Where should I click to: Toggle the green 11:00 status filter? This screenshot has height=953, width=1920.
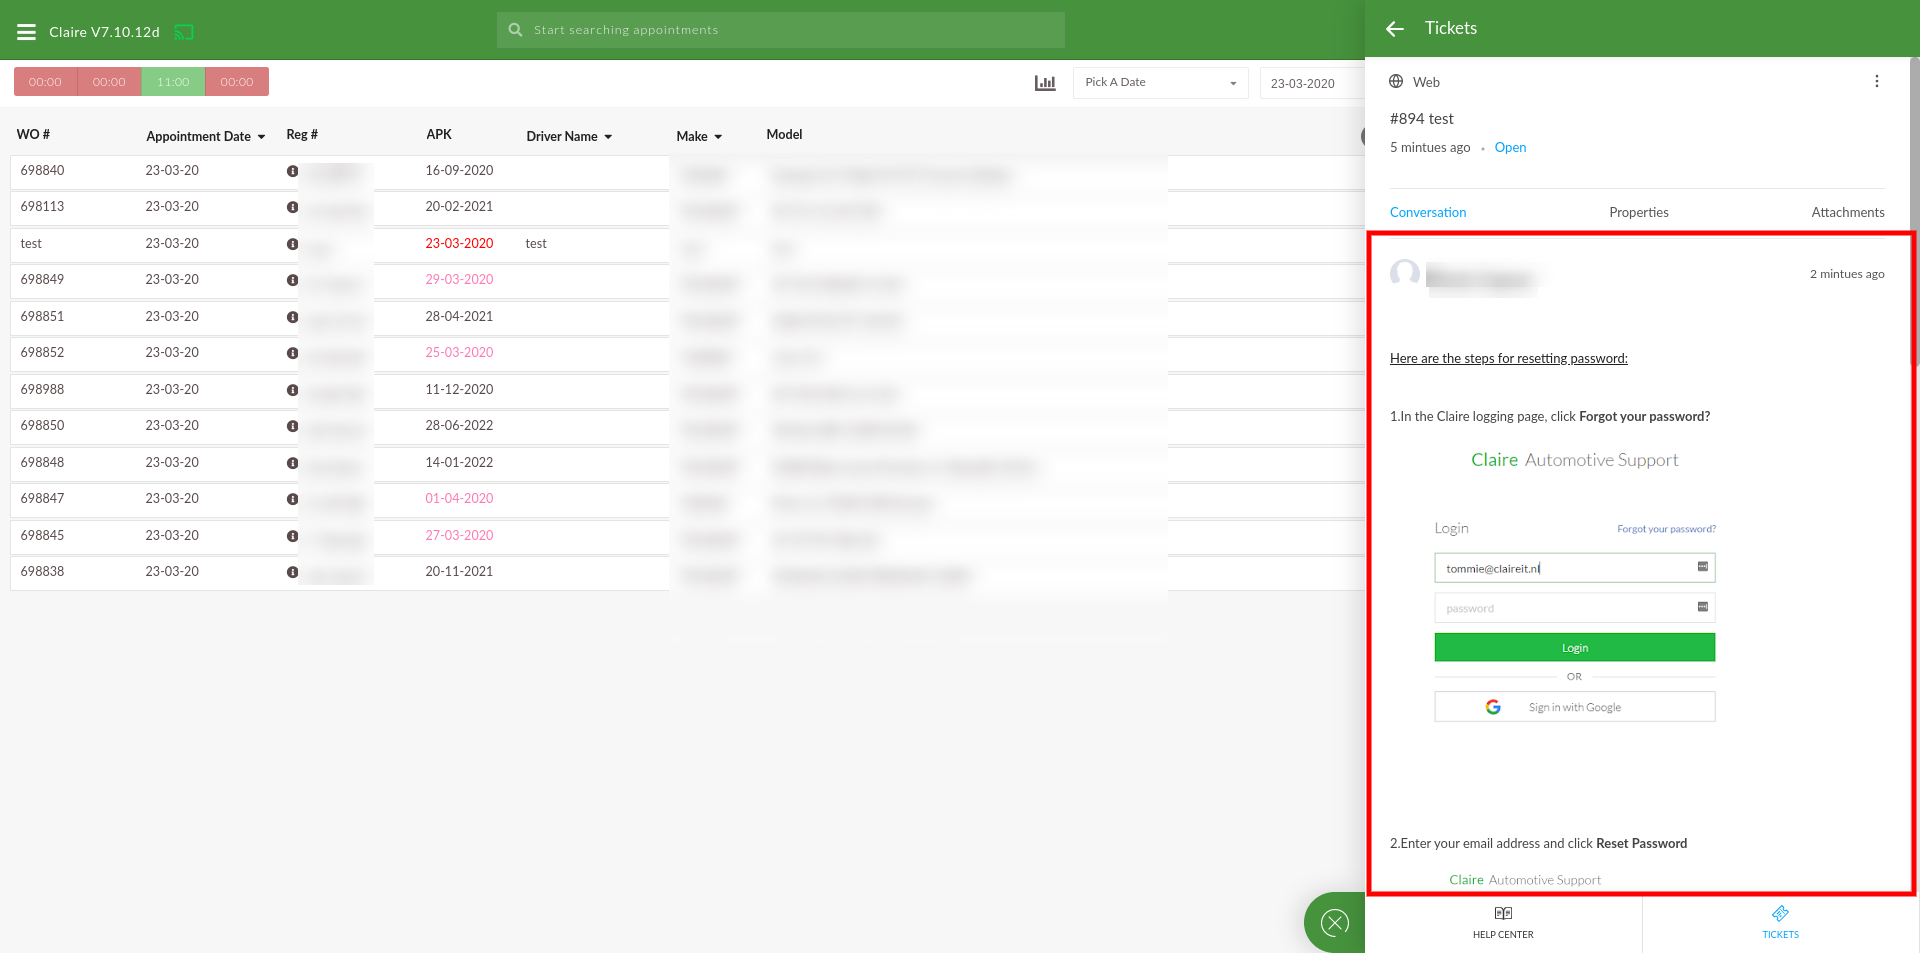coord(173,82)
